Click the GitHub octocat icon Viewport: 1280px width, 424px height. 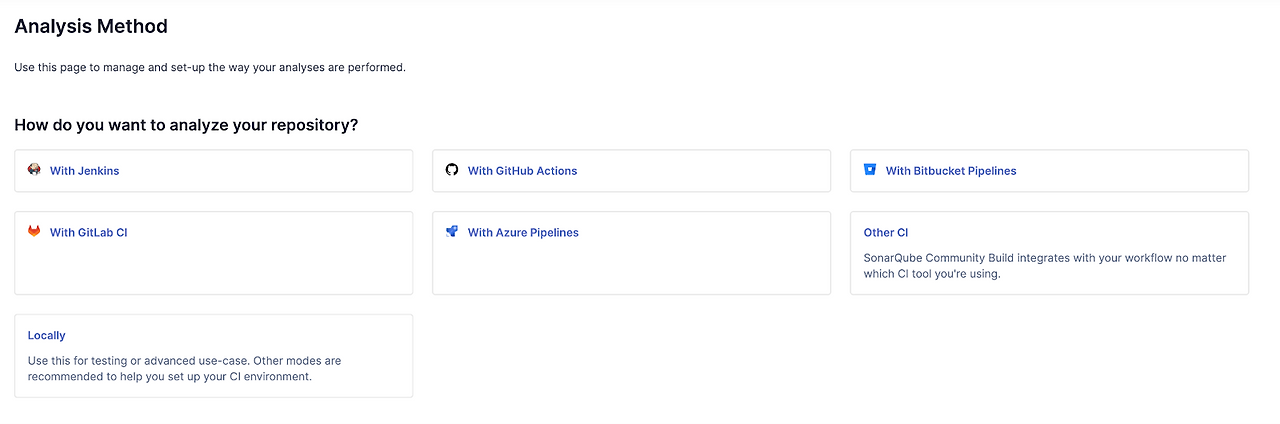pos(452,170)
